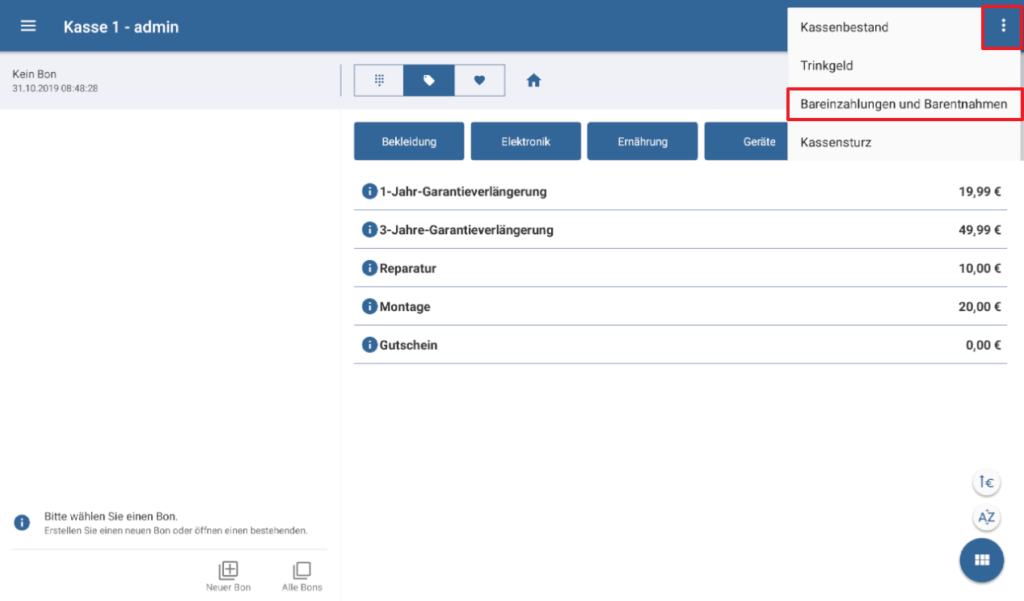Screen dimensions: 1024x601
Task: Switch to the numeric keypad view
Action: [x=379, y=81]
